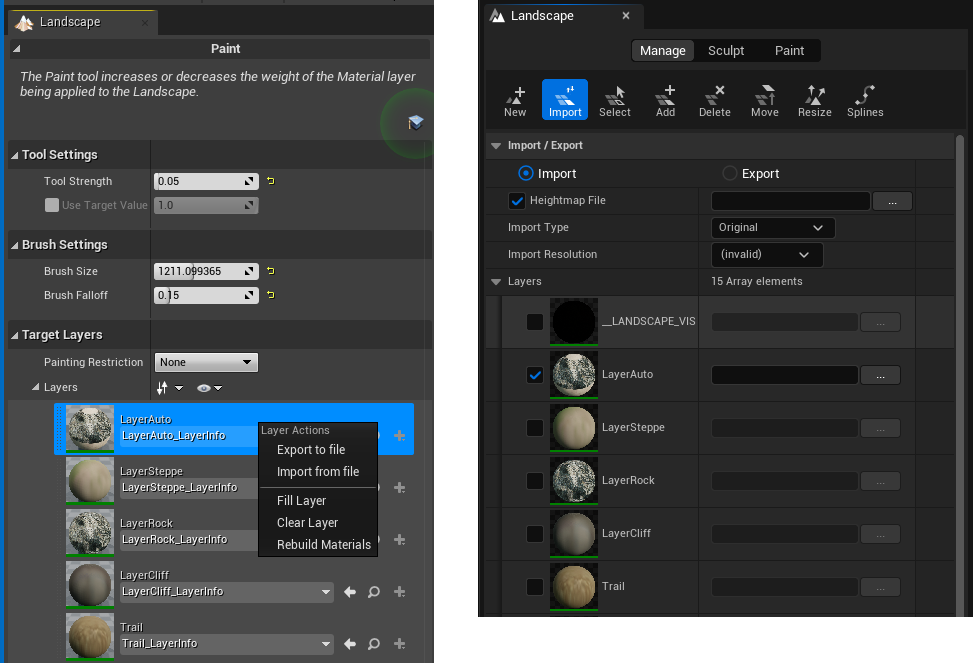Image resolution: width=973 pixels, height=663 pixels.
Task: Open the Painting Restriction dropdown
Action: (x=207, y=363)
